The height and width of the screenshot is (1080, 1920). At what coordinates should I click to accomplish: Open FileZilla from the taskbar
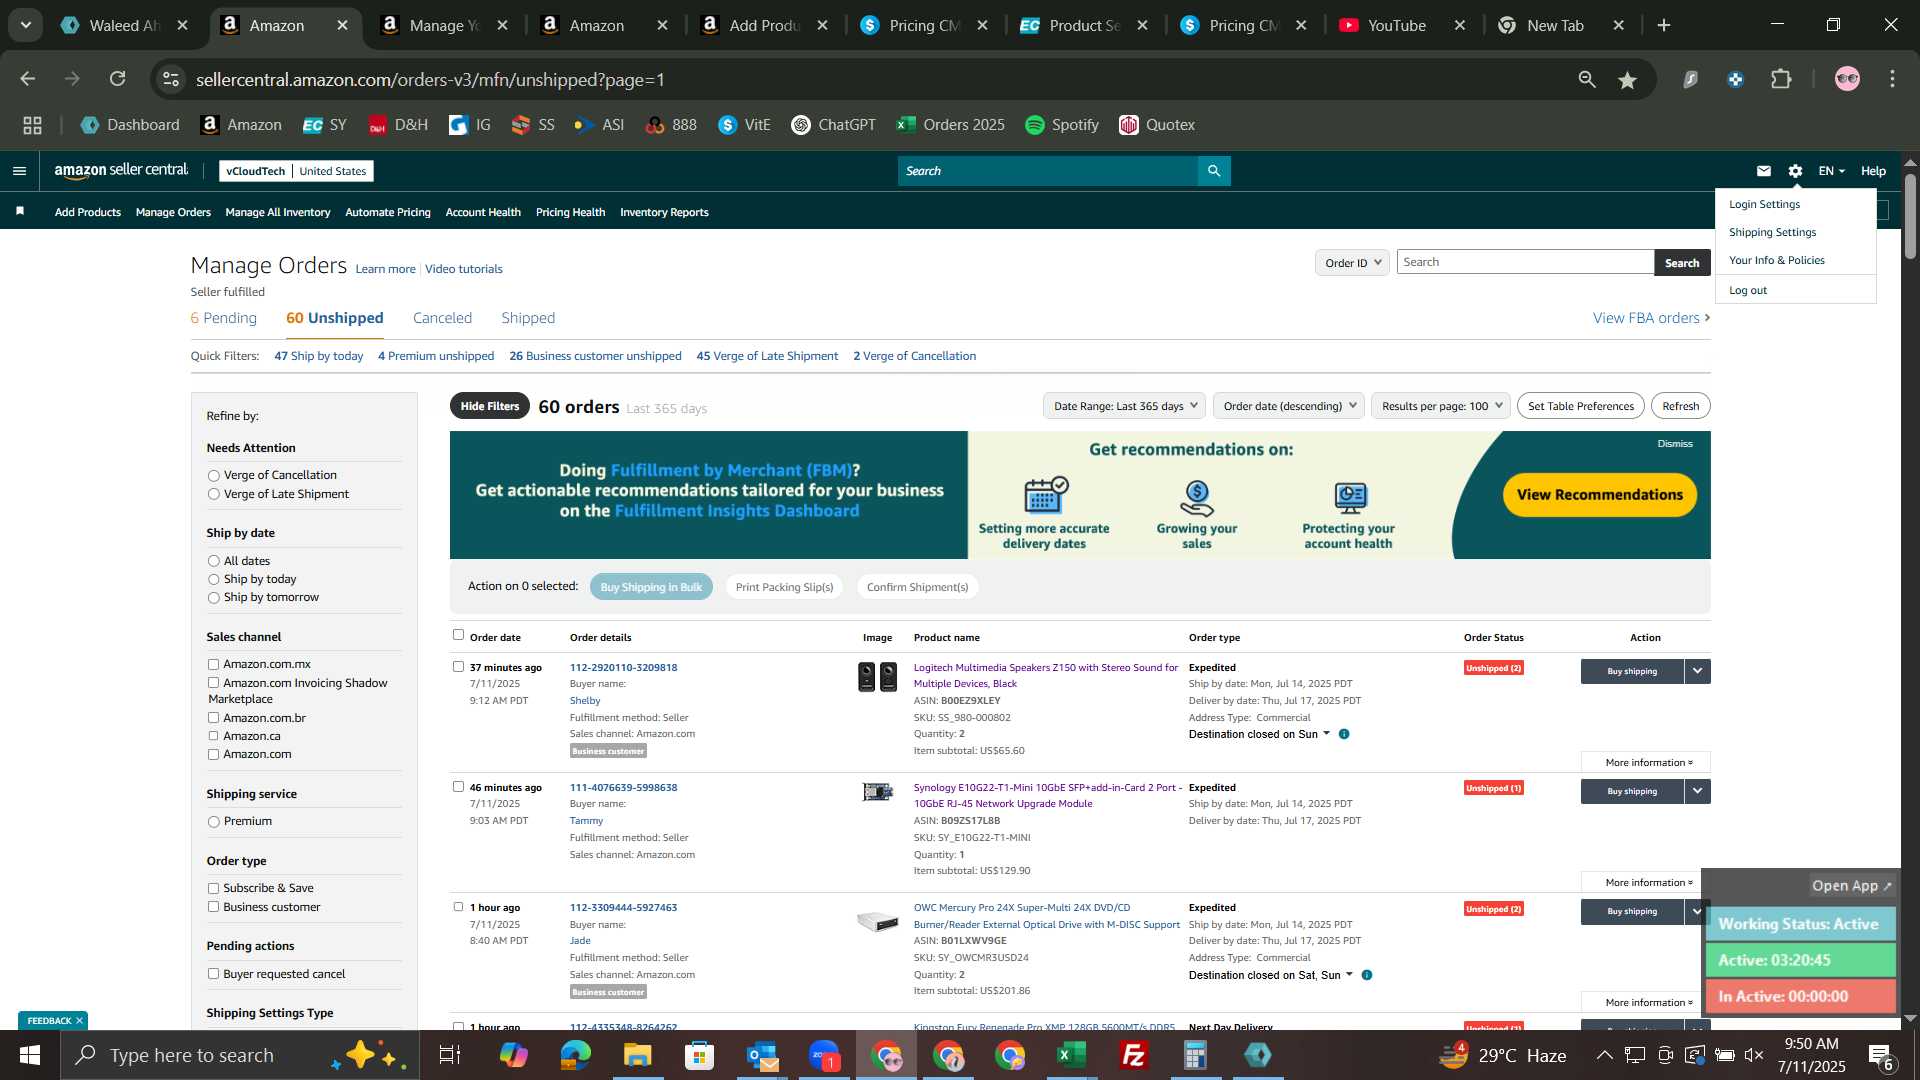(x=1133, y=1055)
